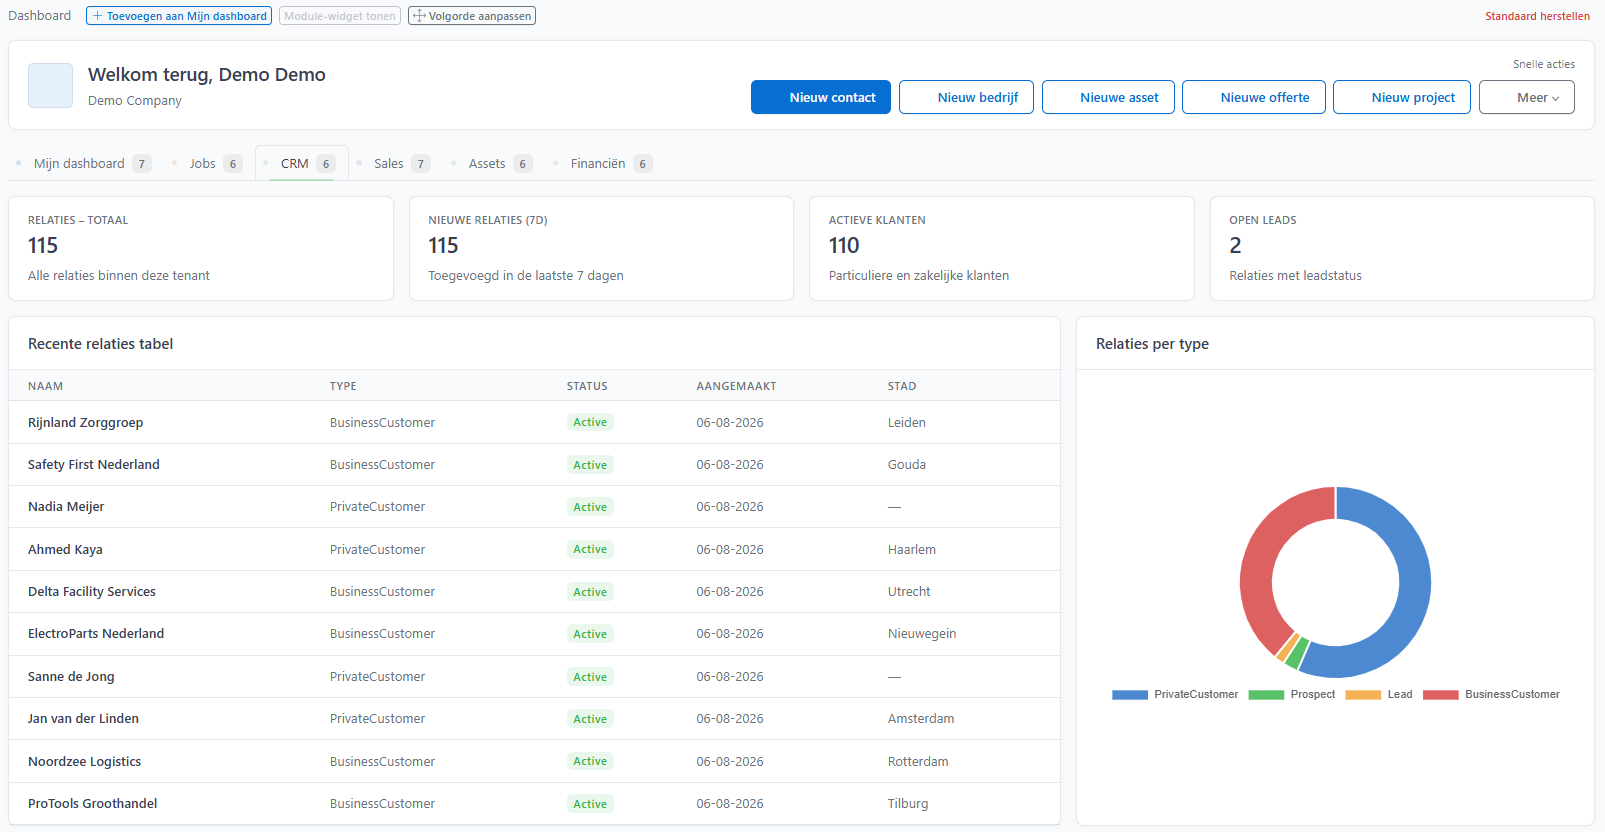1605x832 pixels.
Task: Open the Relaties – Totaal stat card
Action: (x=201, y=248)
